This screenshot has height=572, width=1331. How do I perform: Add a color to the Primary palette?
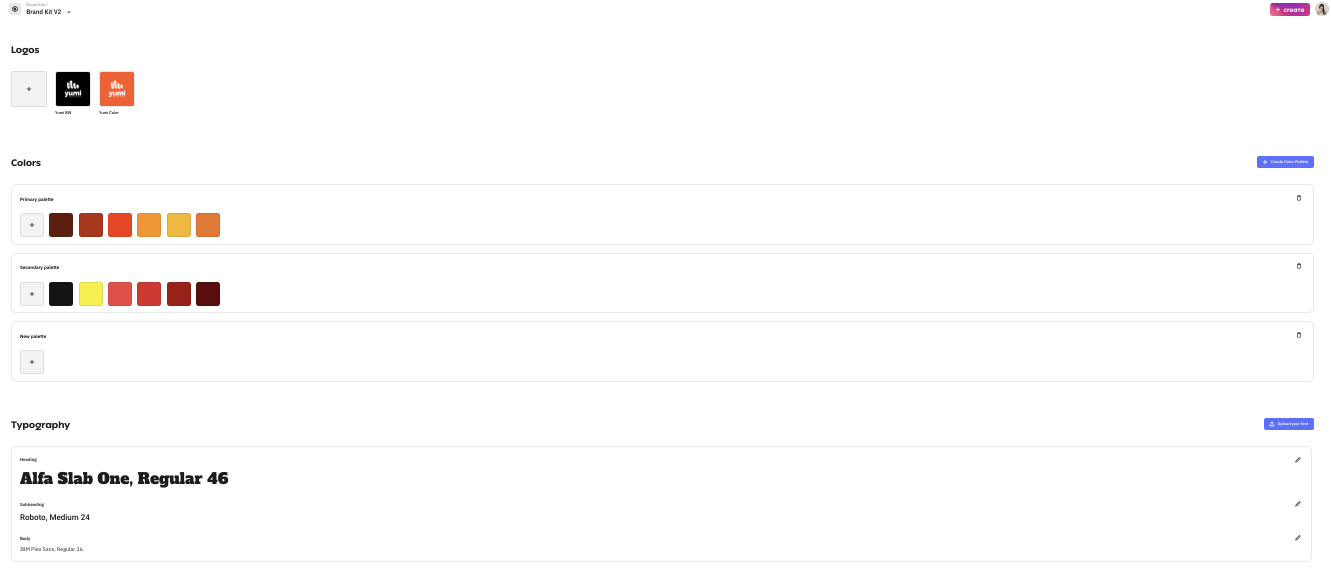click(x=32, y=225)
